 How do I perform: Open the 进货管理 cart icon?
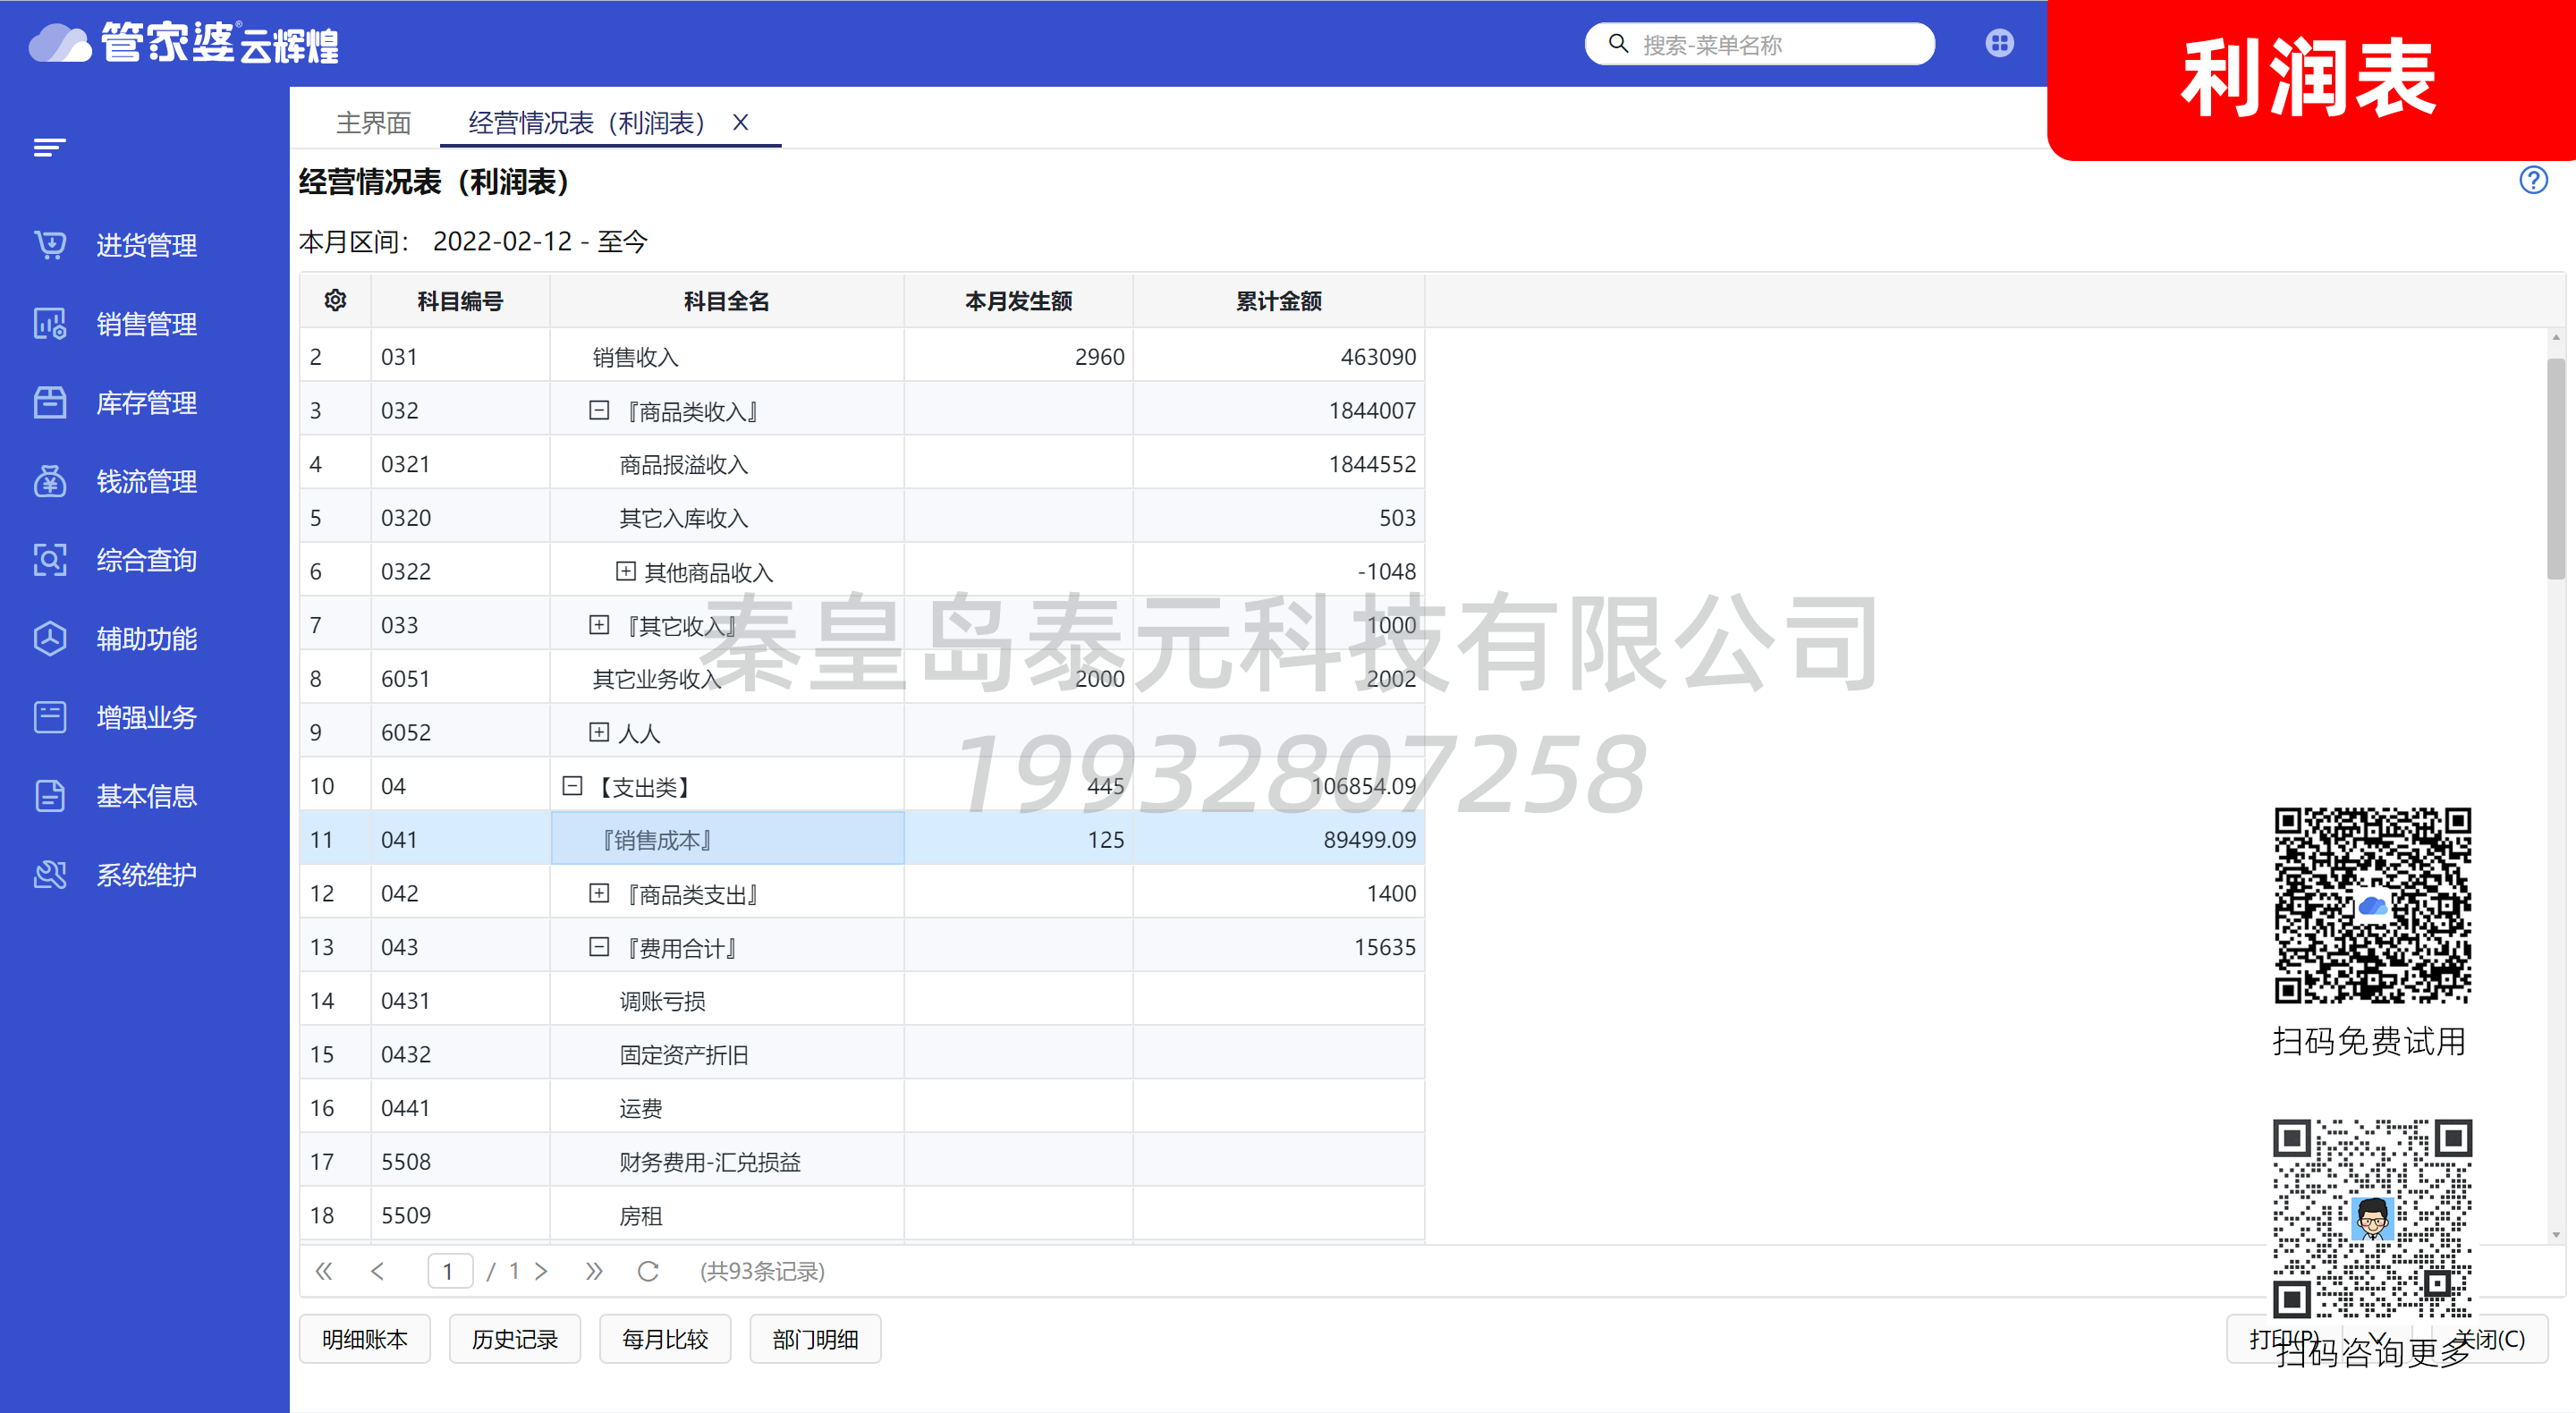click(50, 245)
